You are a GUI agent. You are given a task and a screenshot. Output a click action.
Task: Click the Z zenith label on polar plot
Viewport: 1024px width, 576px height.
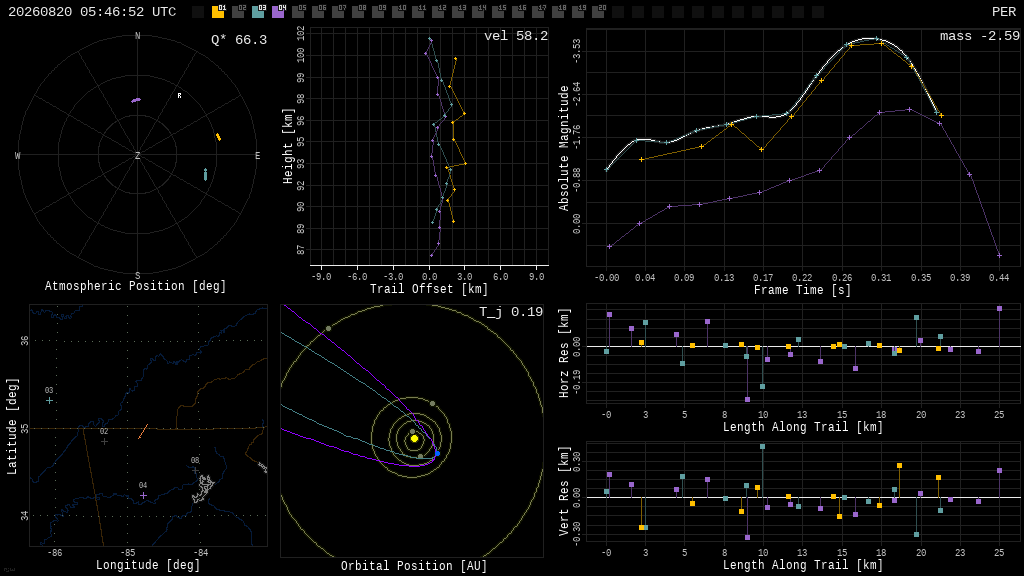137,155
